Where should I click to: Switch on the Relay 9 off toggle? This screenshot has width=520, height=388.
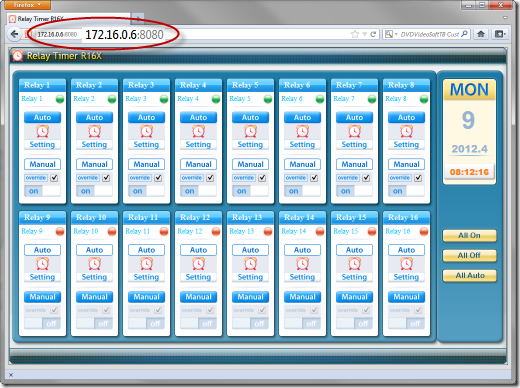[42, 324]
